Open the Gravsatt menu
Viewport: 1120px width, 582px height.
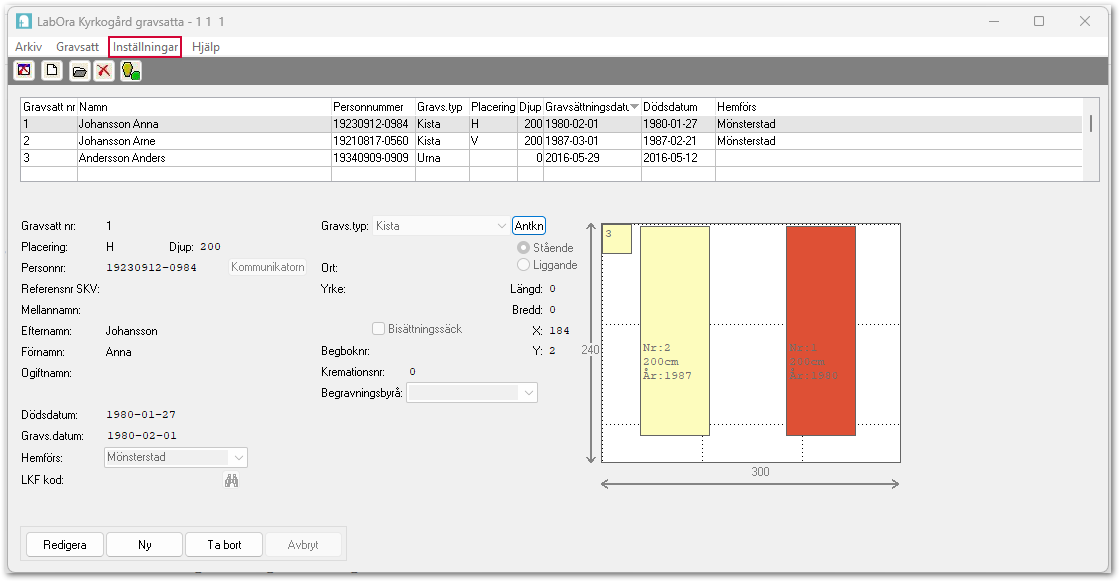click(77, 47)
